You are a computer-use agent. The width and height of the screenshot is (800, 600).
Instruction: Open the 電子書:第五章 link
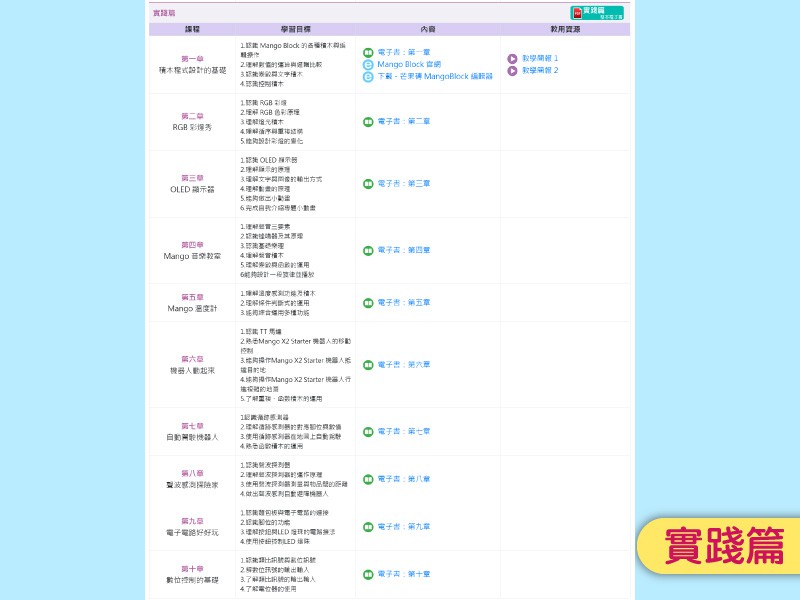coord(404,303)
